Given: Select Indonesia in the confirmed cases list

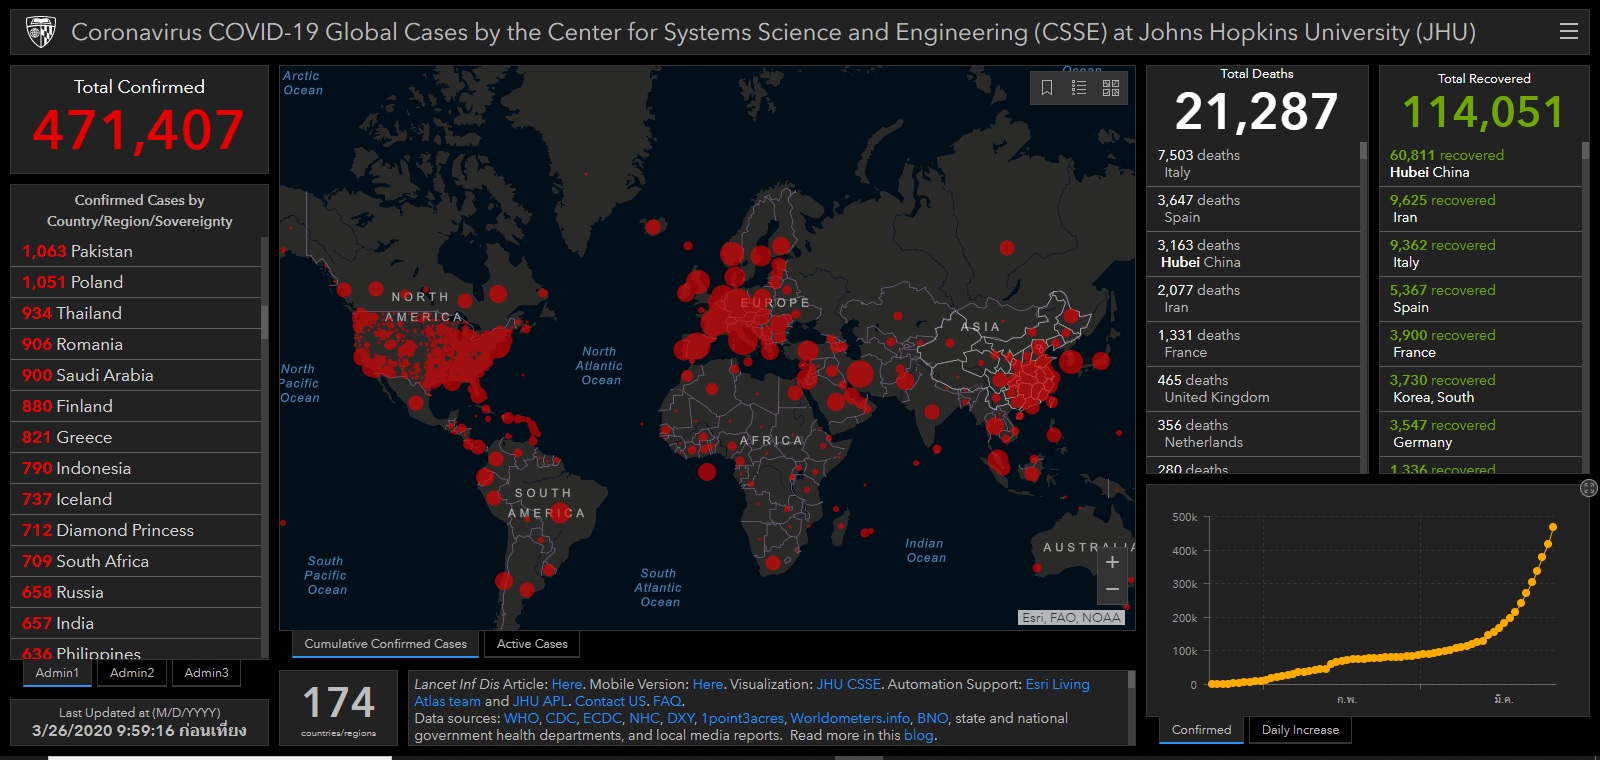Looking at the screenshot, I should [136, 468].
